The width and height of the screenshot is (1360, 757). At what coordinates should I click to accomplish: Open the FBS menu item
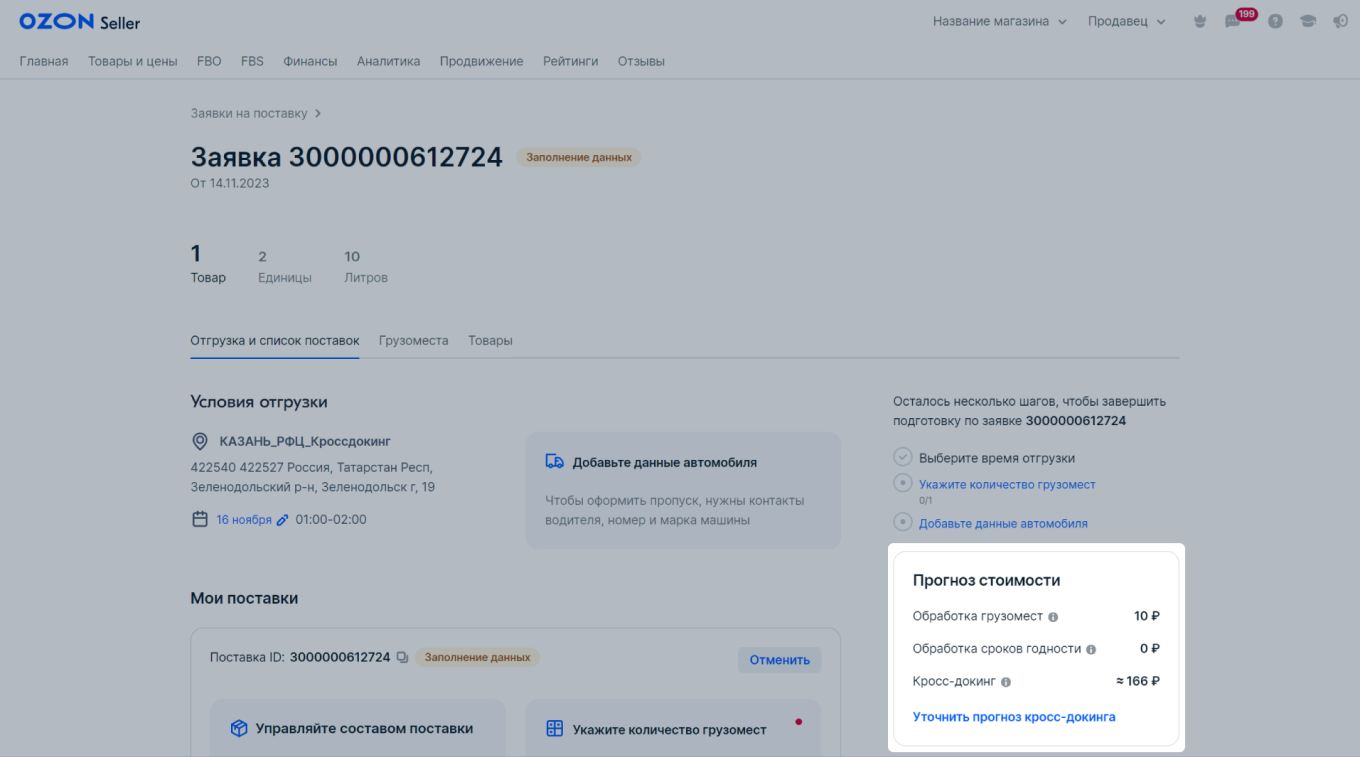tap(252, 61)
